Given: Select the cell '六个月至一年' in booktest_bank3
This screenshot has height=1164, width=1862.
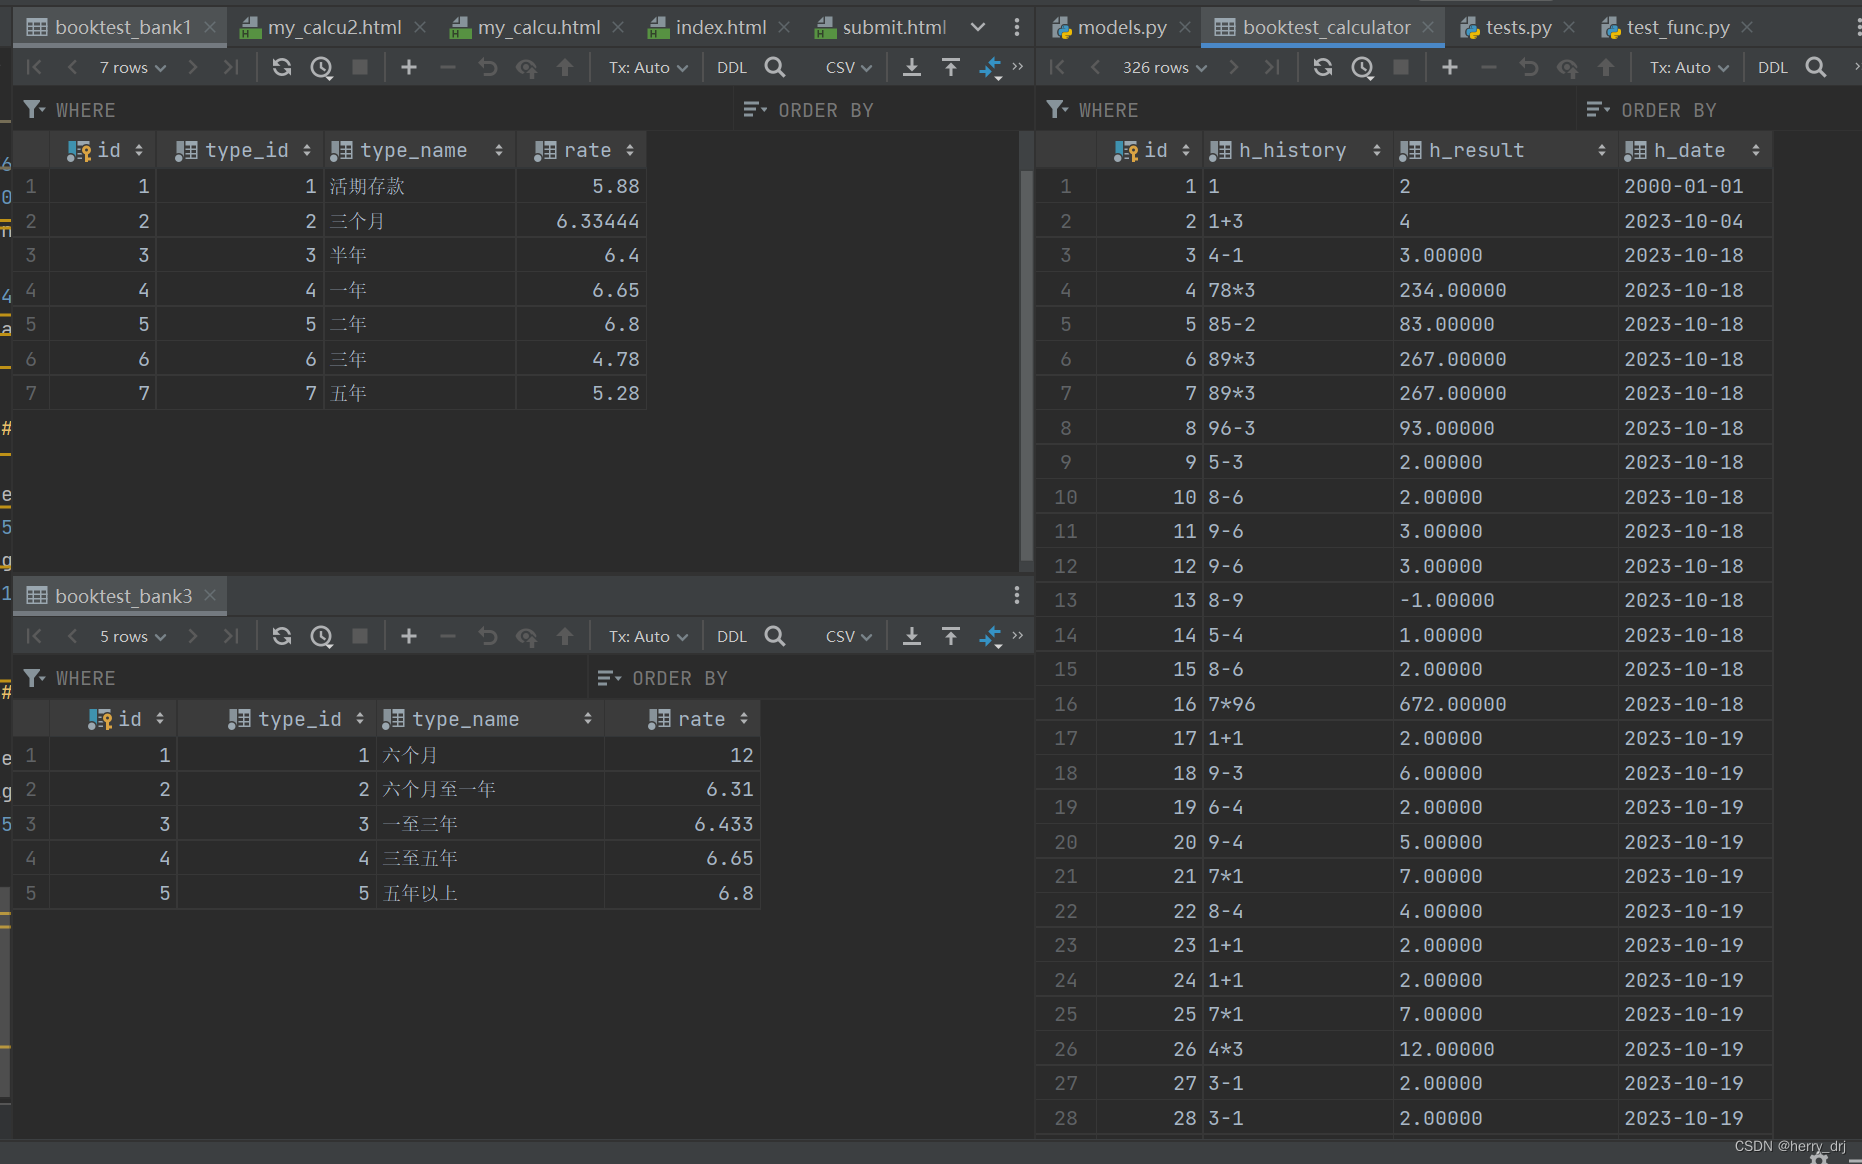Looking at the screenshot, I should 491,789.
